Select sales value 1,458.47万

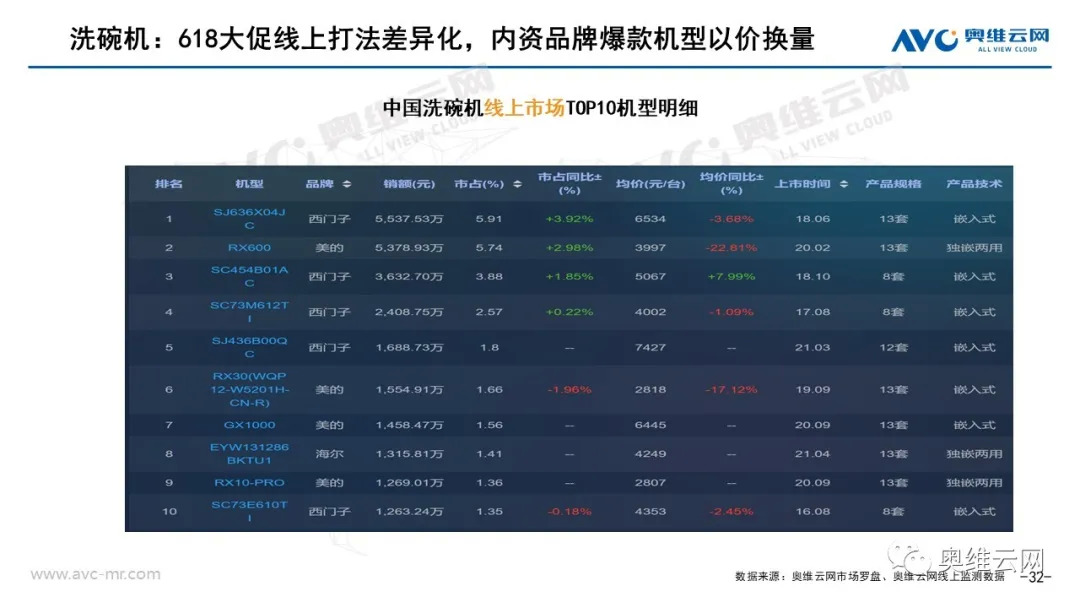point(409,425)
